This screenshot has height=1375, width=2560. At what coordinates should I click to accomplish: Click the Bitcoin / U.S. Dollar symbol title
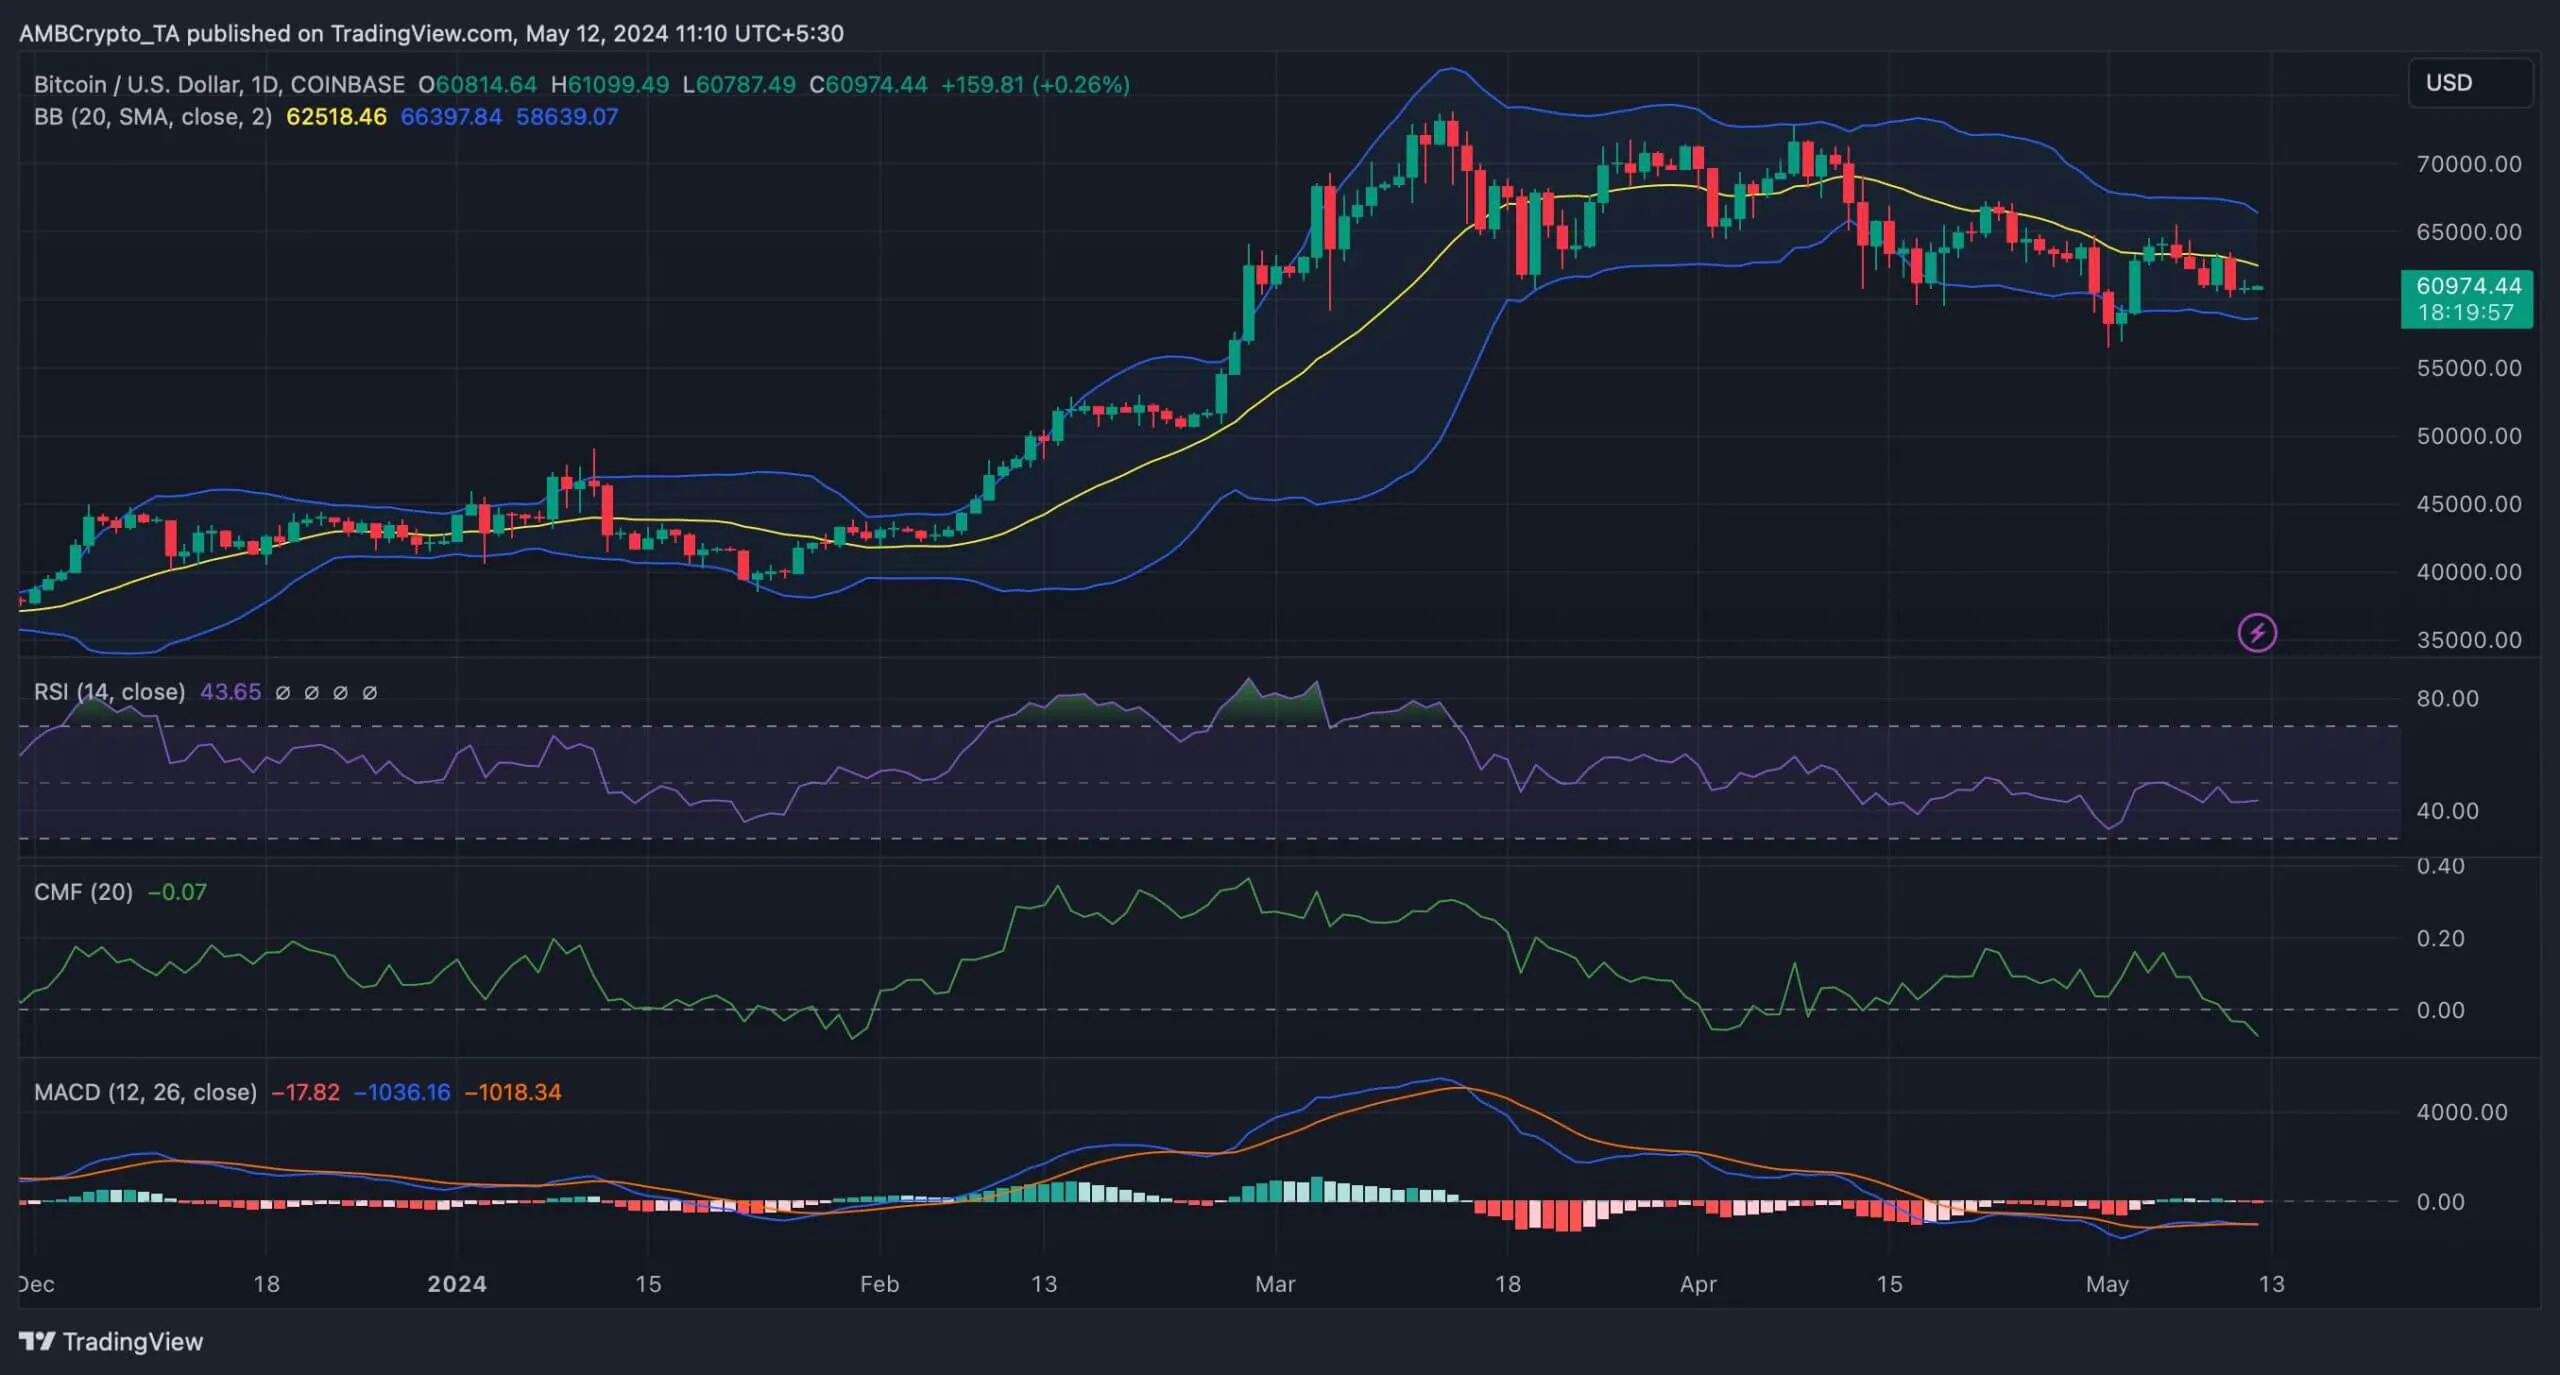click(x=218, y=85)
